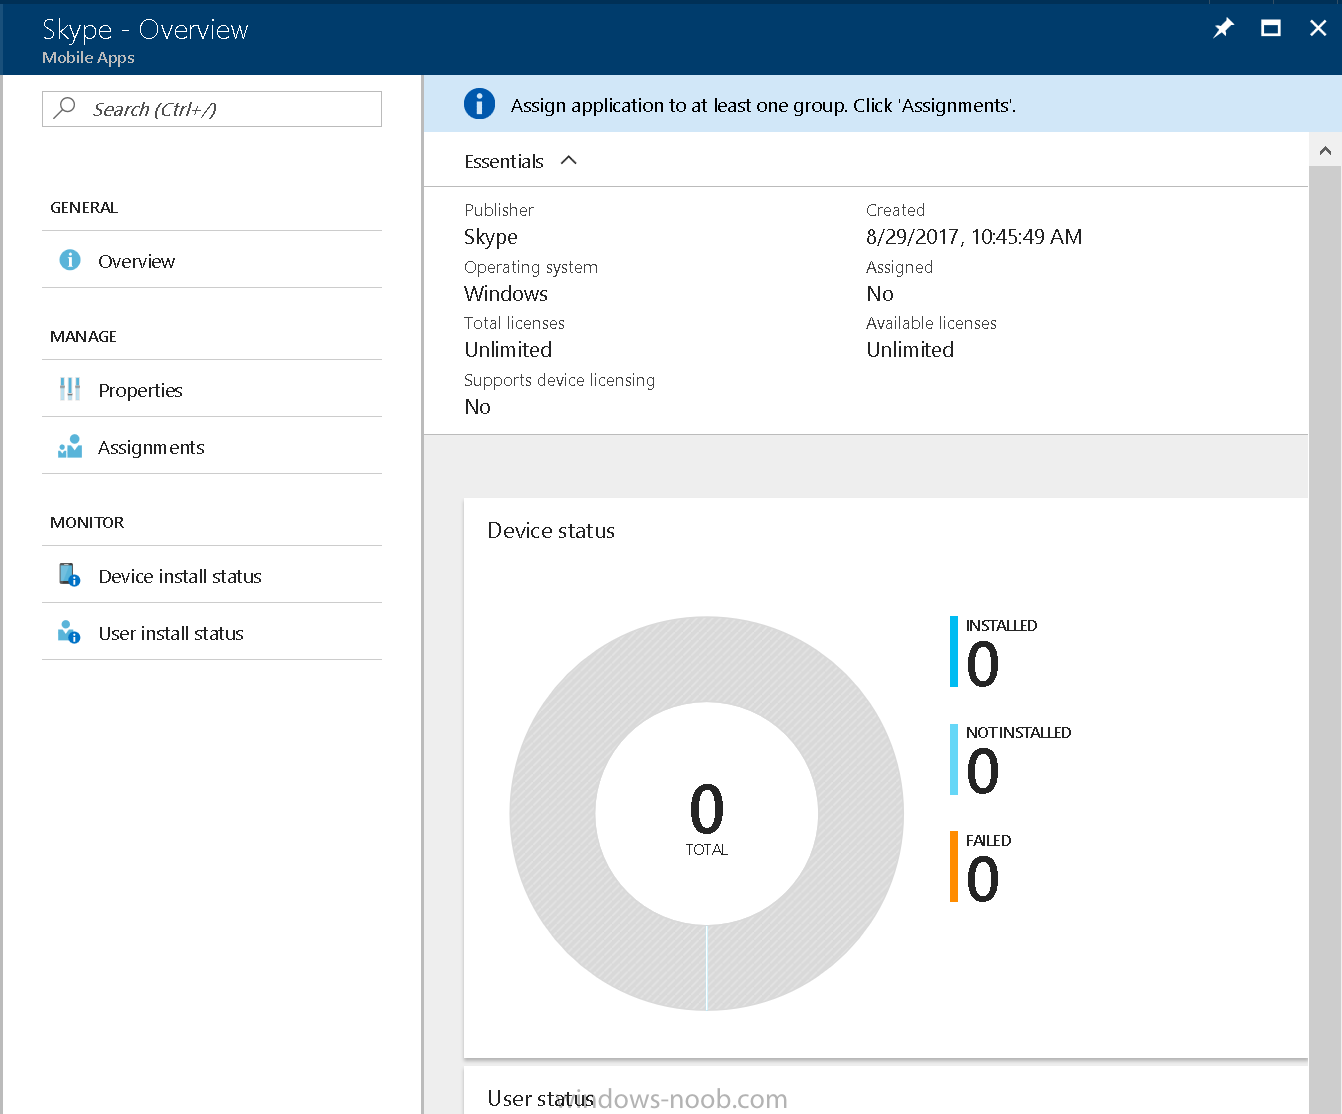Focus the Search (Ctrl+/) field
Screen dimensions: 1342x1114
(212, 109)
